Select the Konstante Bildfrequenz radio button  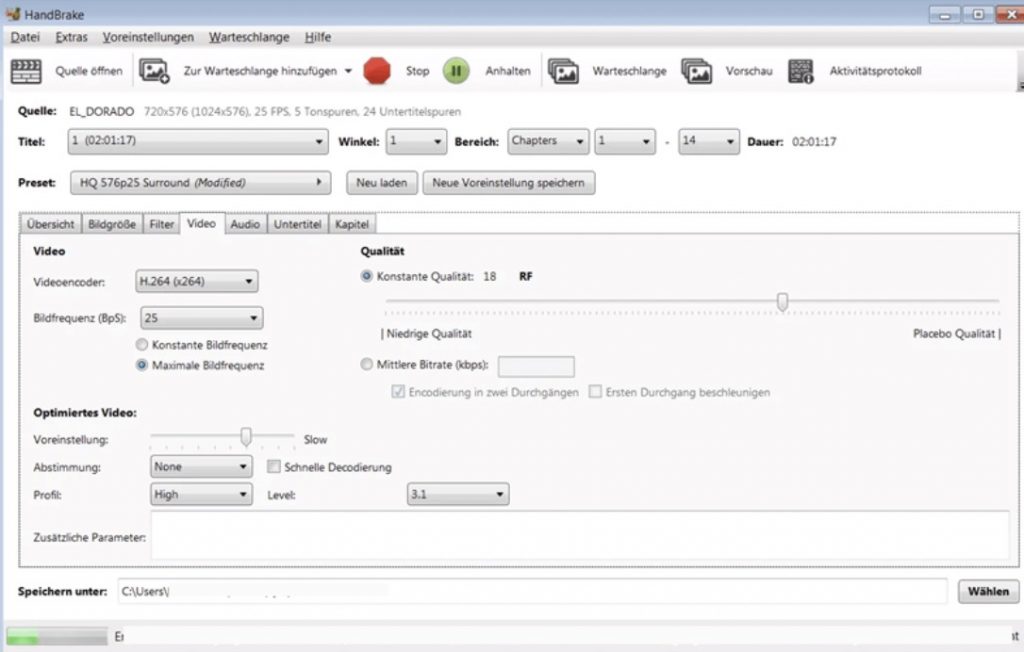142,345
